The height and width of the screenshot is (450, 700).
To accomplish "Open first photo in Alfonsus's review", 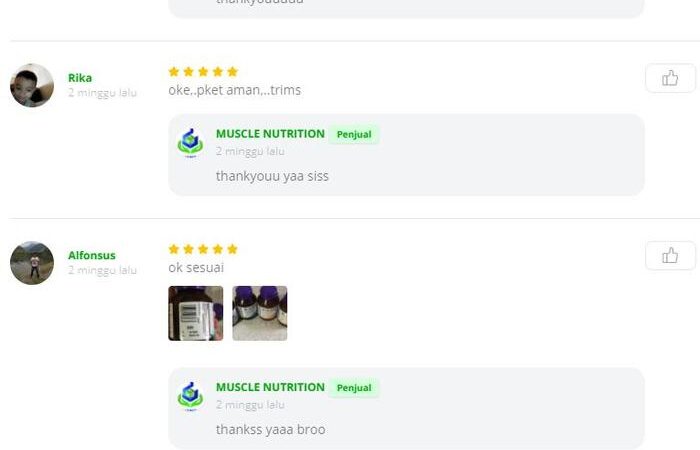I will click(x=196, y=313).
